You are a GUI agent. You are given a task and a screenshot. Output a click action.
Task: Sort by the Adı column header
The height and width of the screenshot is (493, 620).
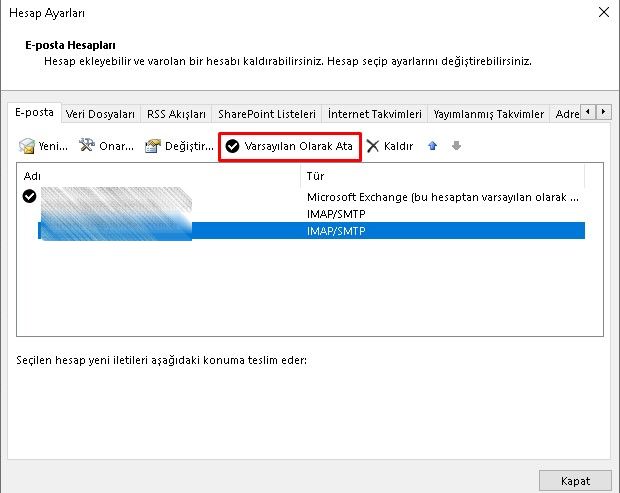point(160,176)
